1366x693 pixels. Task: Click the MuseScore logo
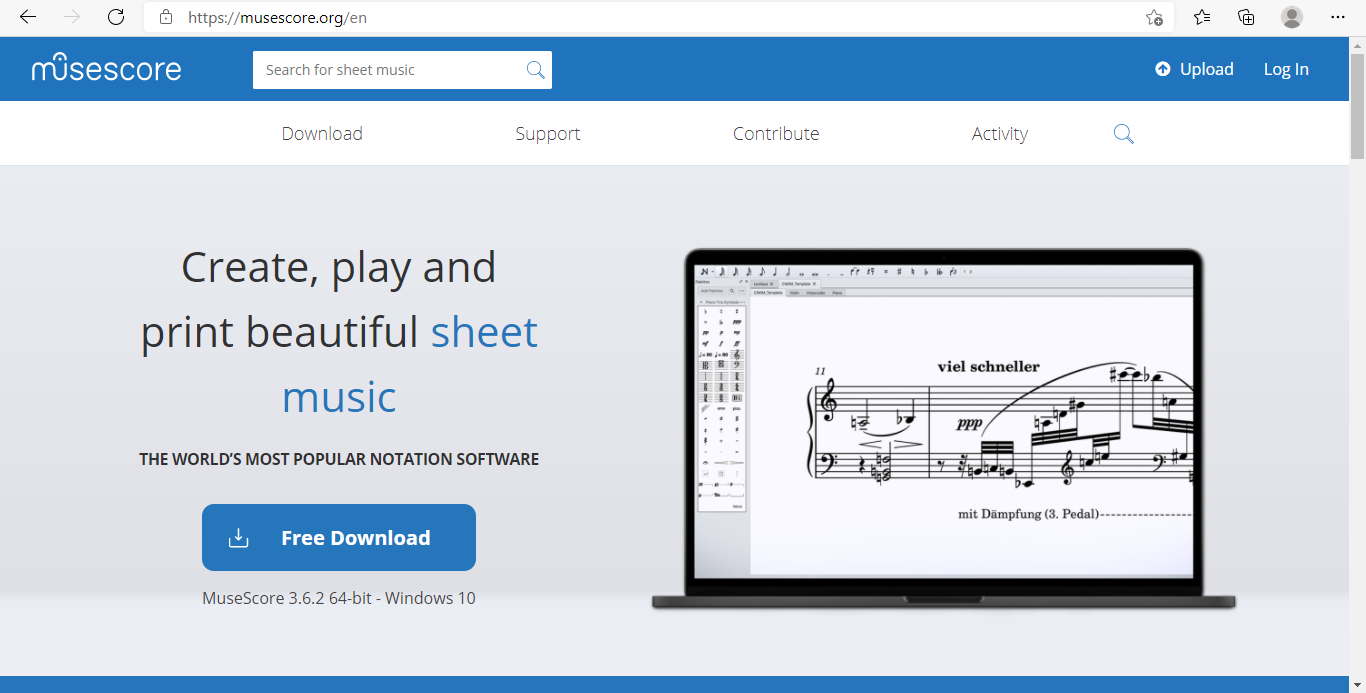[x=106, y=68]
